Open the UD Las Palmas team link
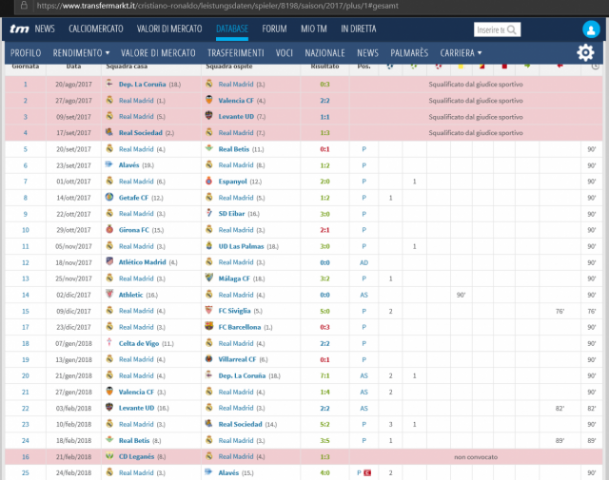Screen dimensions: 609x480 click(241, 246)
